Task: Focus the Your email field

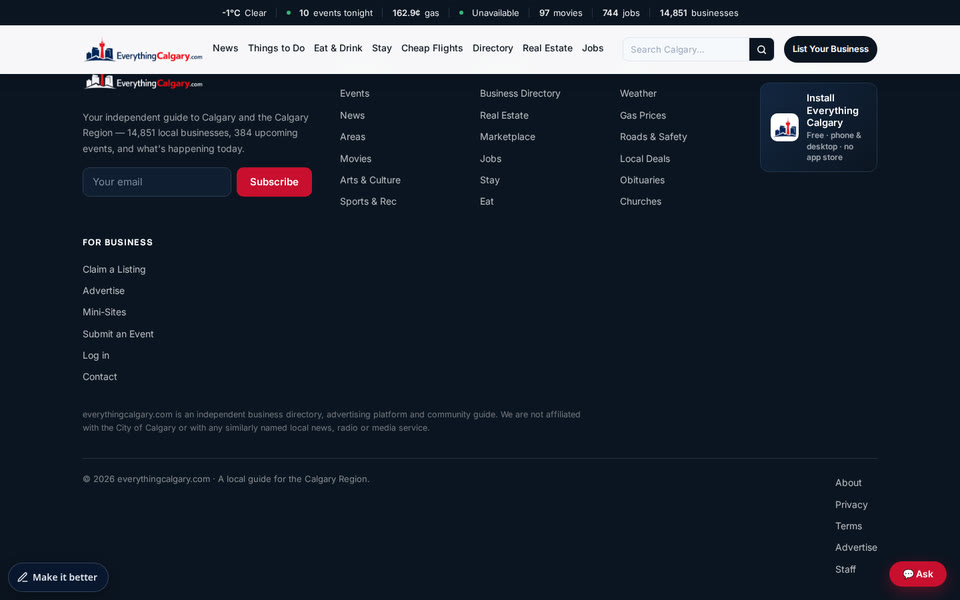Action: click(x=157, y=182)
